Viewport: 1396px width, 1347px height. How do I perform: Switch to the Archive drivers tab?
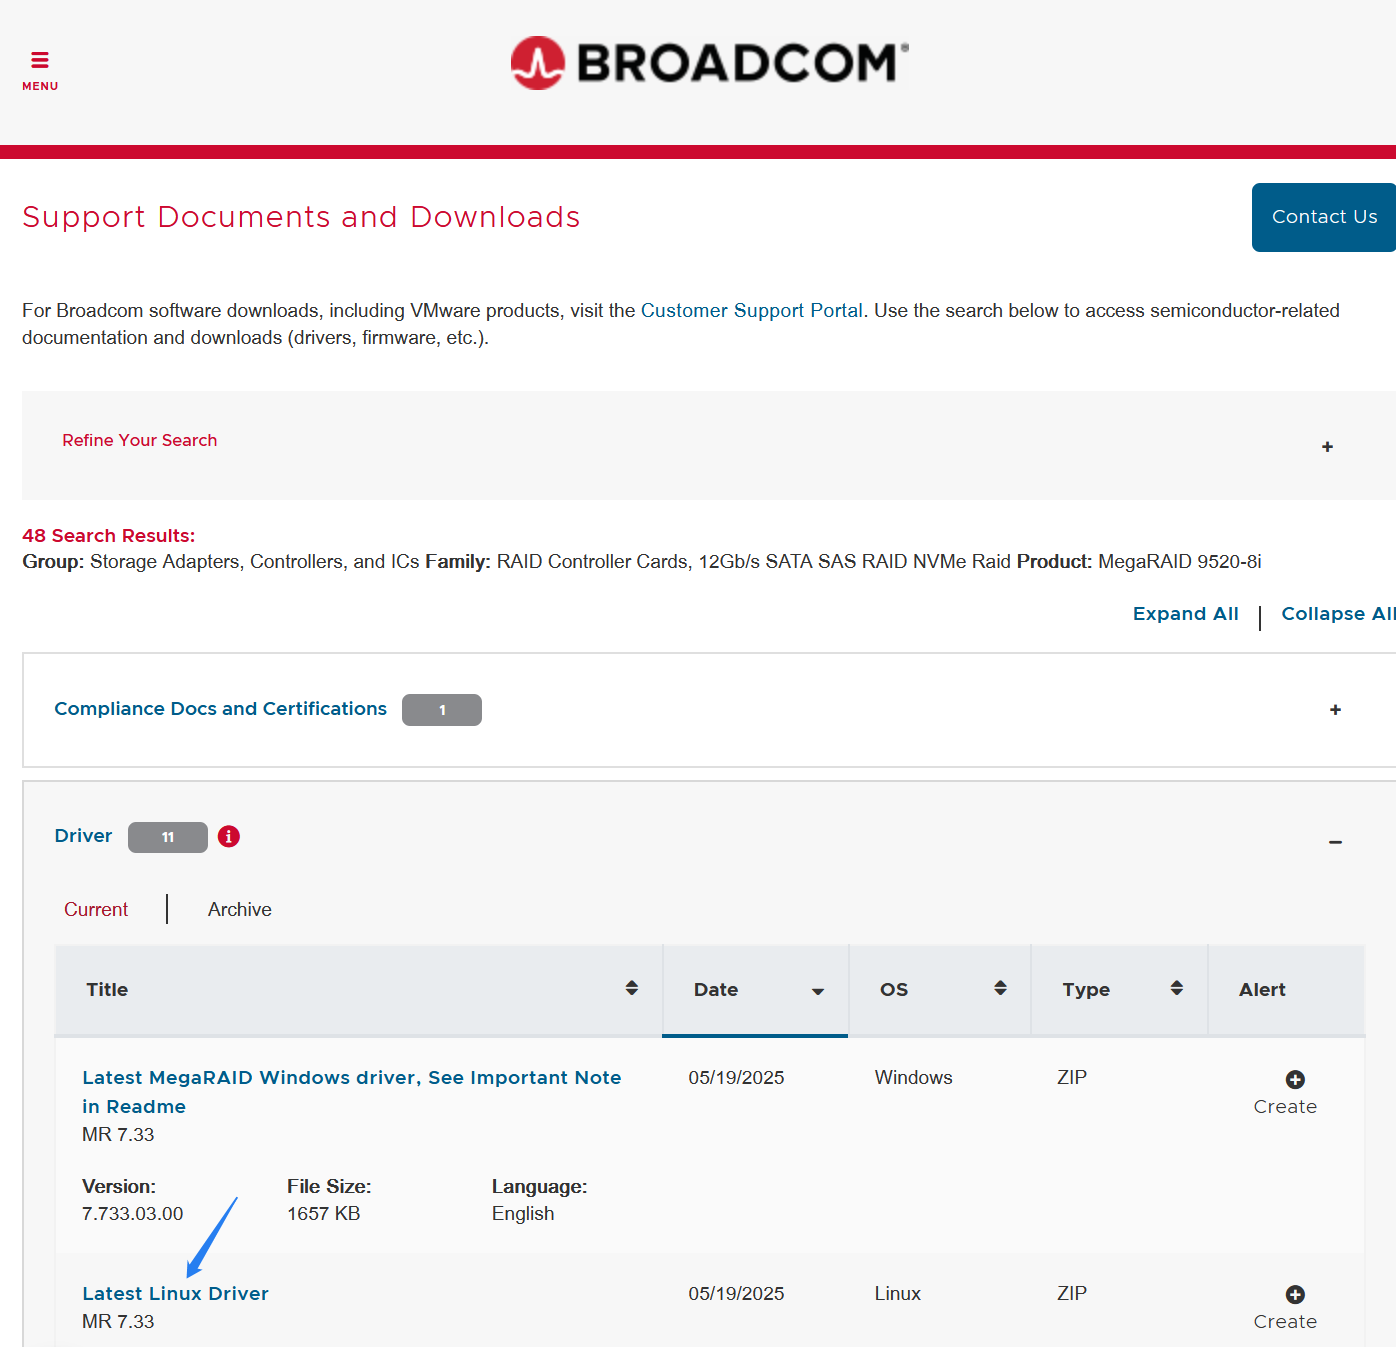[x=240, y=909]
